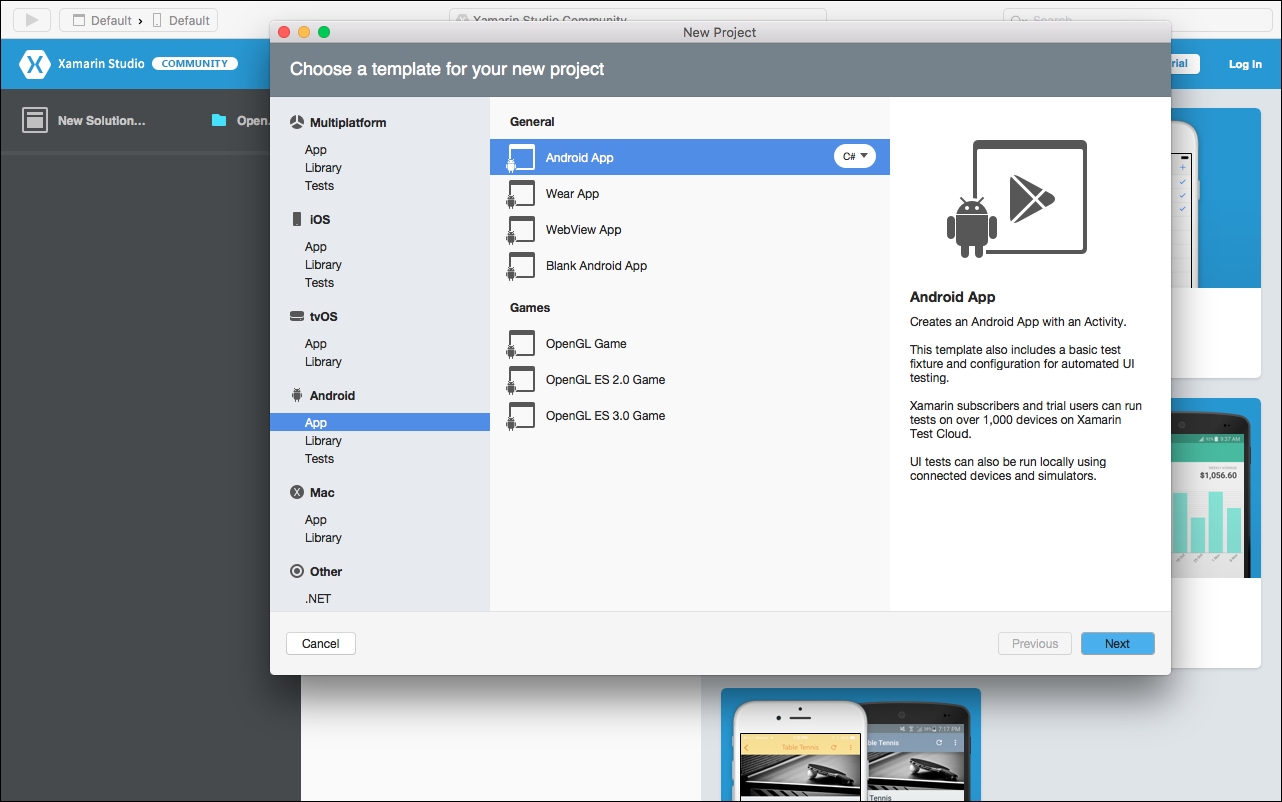1282x802 pixels.
Task: Select the OpenGL ES 3.0 Game icon
Action: tap(521, 416)
